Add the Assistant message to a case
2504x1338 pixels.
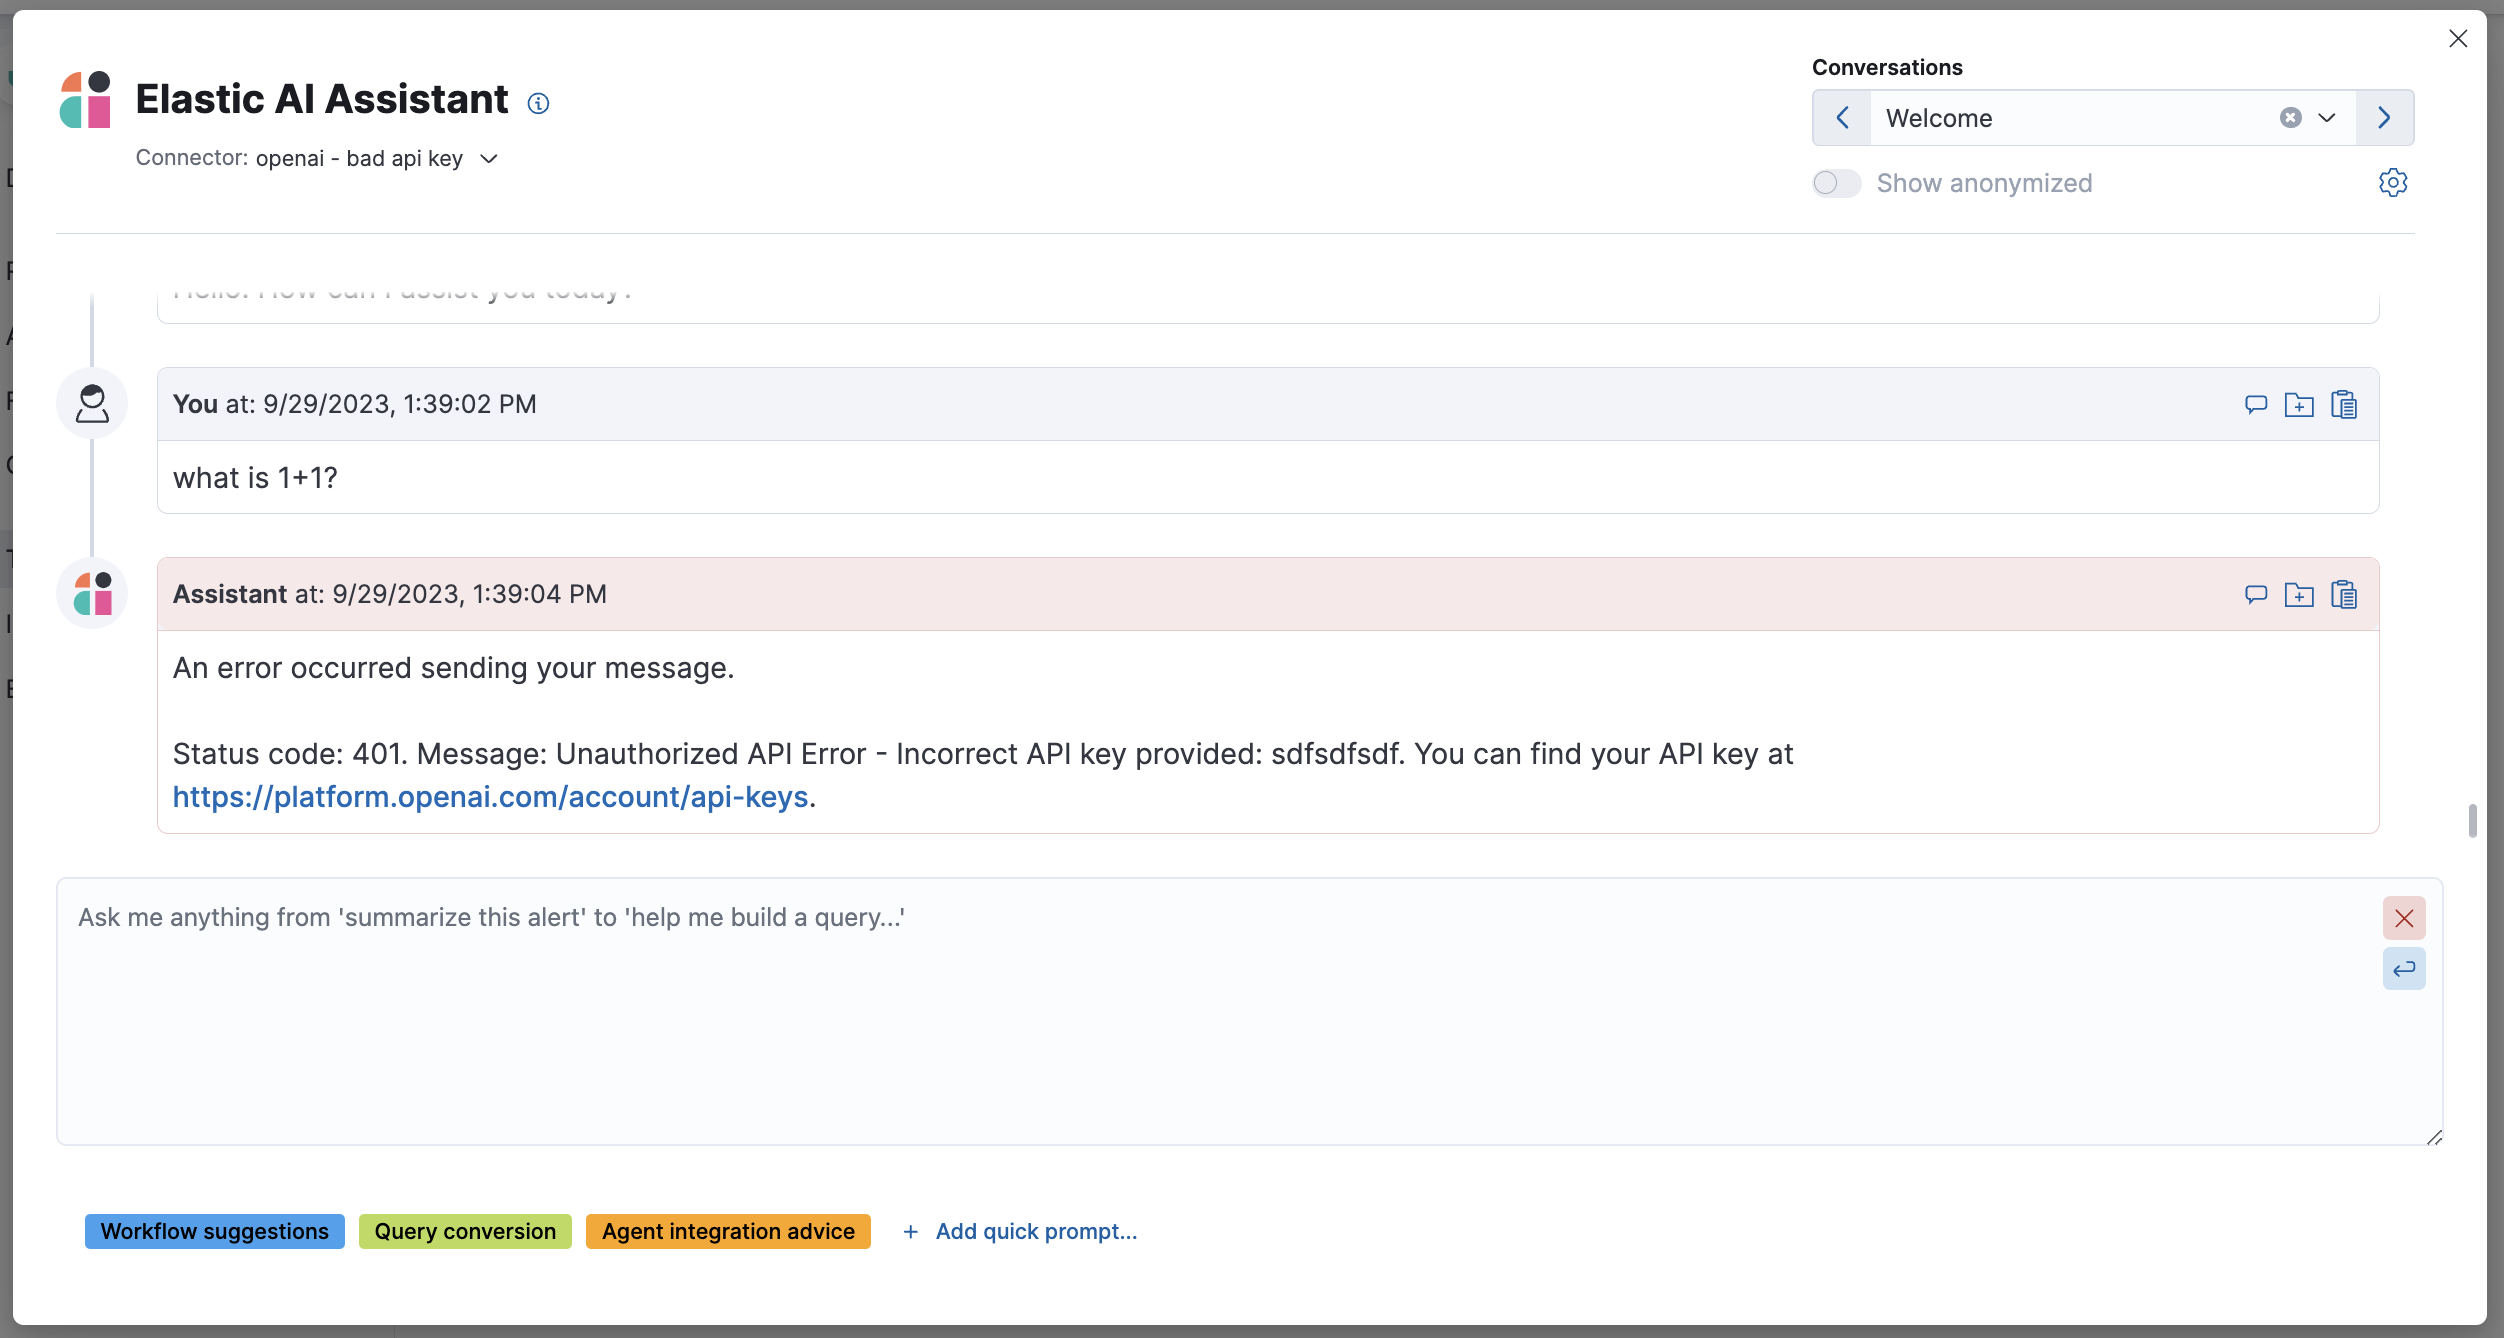[x=2300, y=593]
